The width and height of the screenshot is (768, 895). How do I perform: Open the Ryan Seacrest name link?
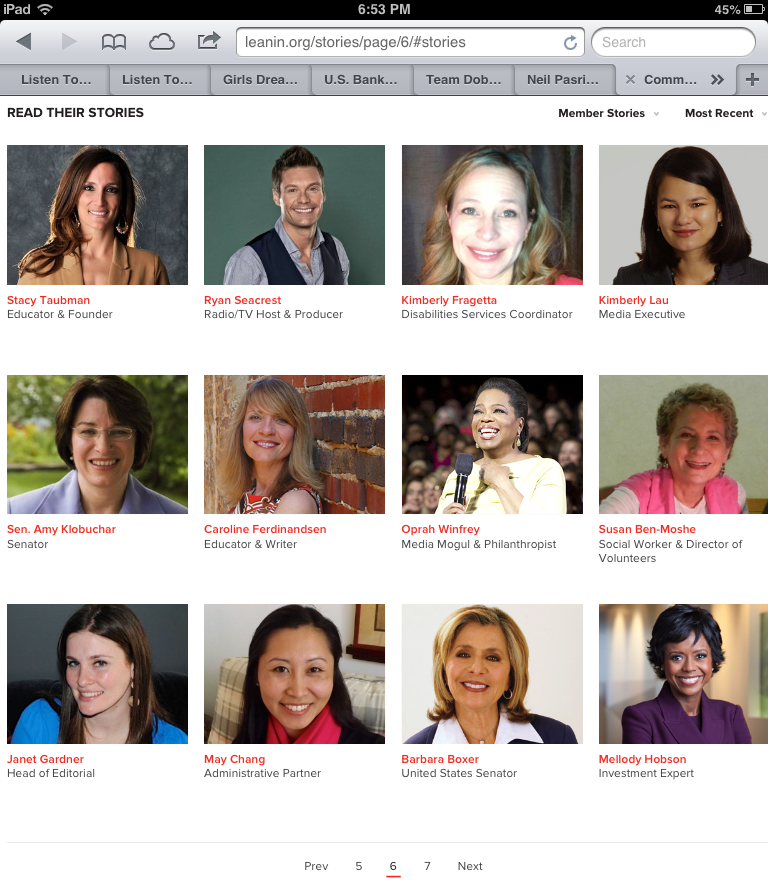tap(242, 300)
